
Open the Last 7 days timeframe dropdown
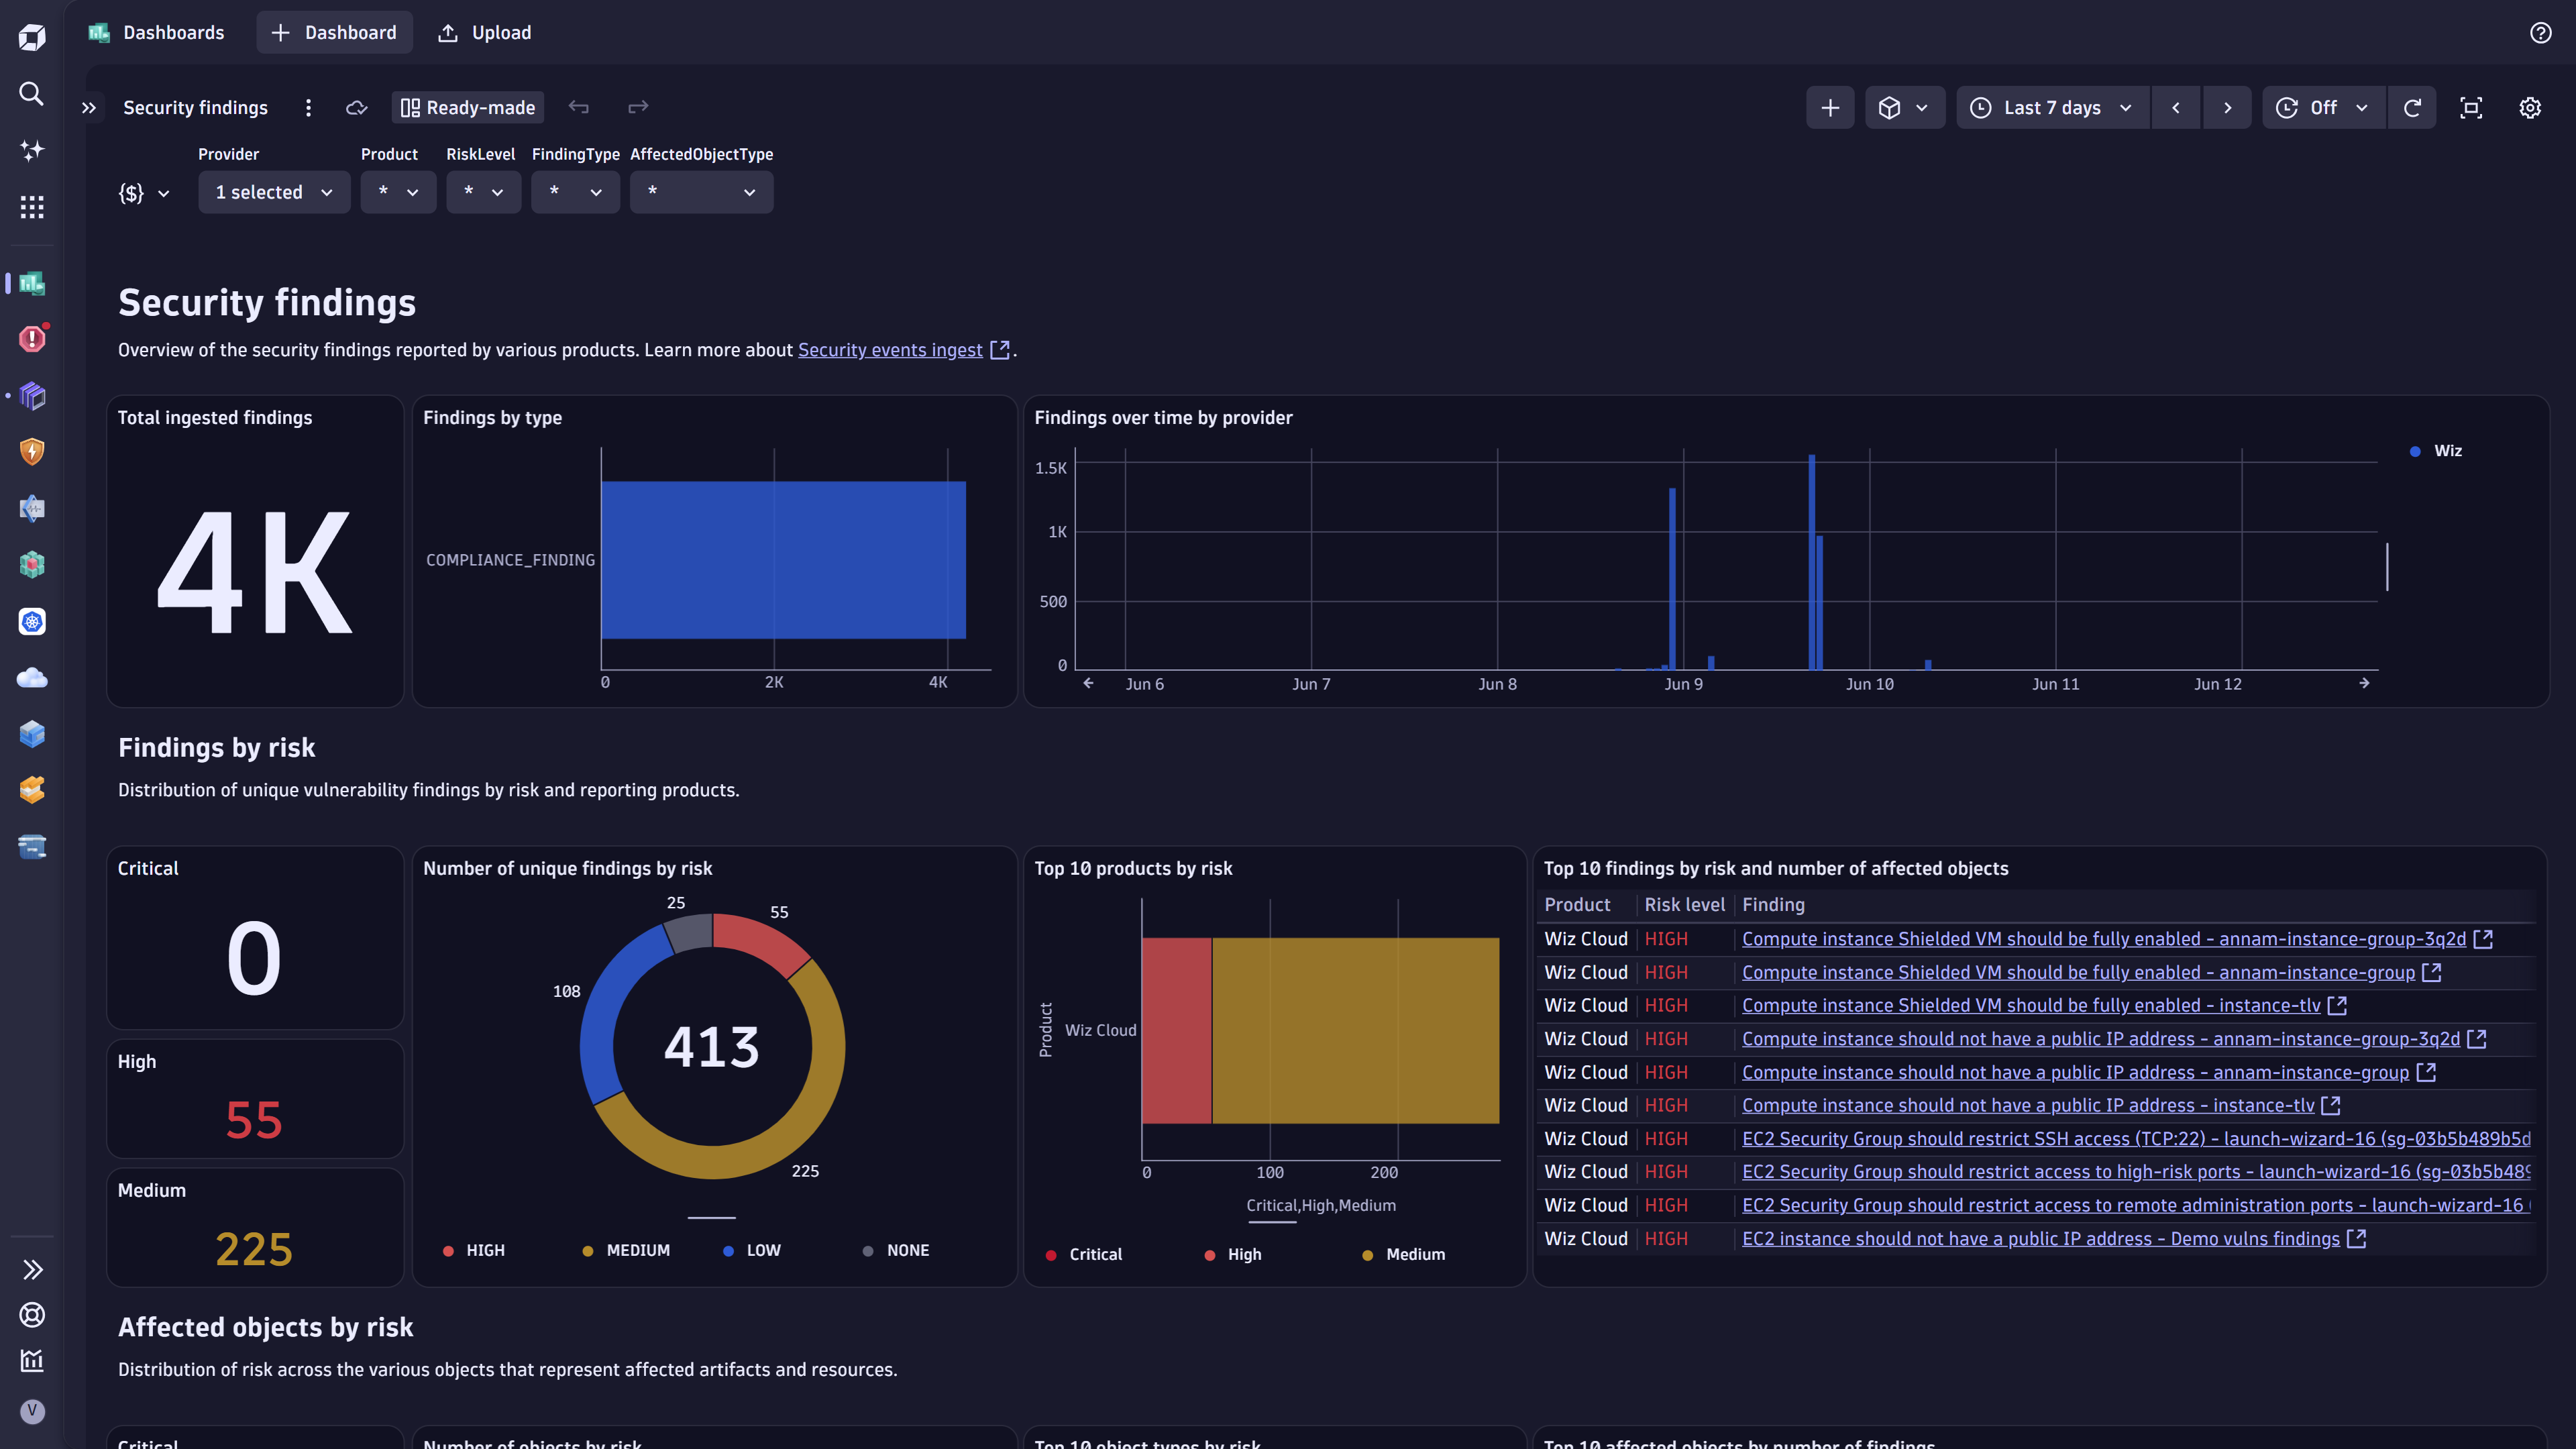2053,108
